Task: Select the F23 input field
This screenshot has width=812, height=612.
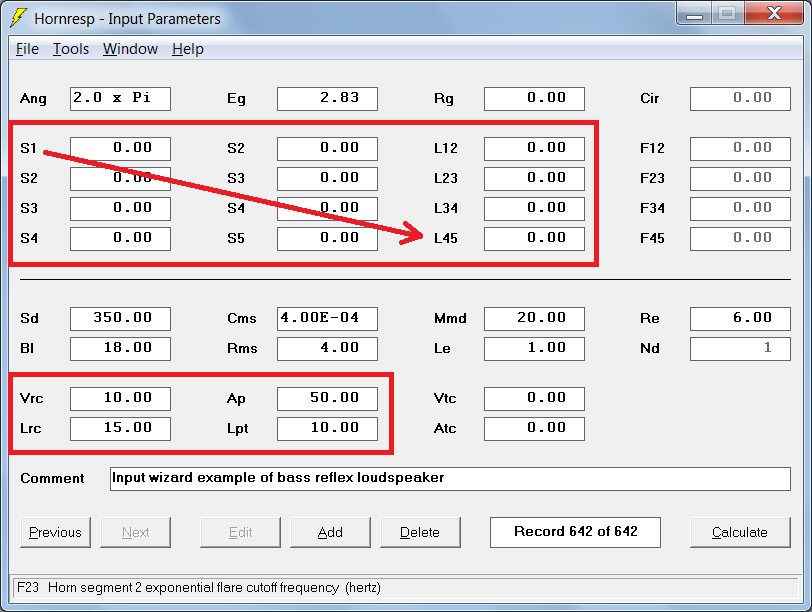Action: coord(741,179)
